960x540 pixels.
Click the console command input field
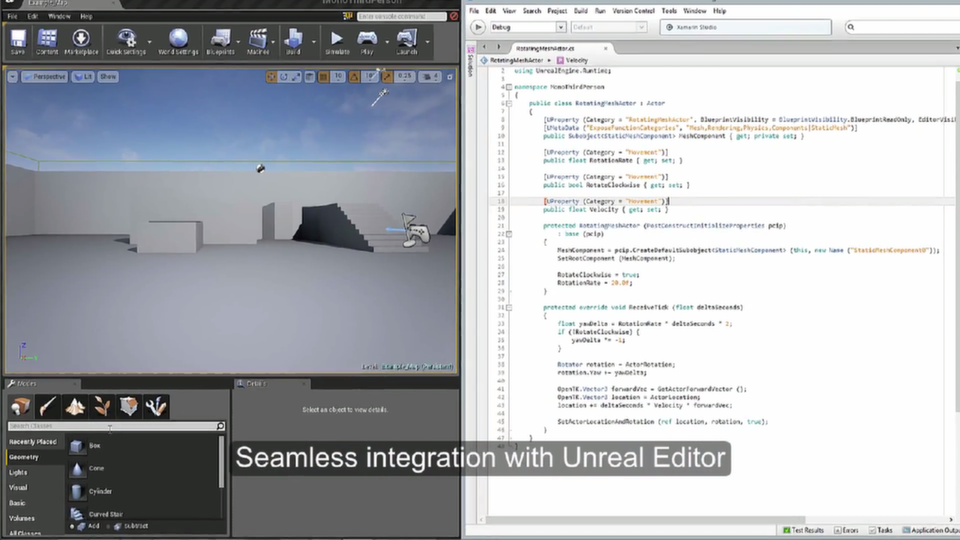(x=402, y=17)
